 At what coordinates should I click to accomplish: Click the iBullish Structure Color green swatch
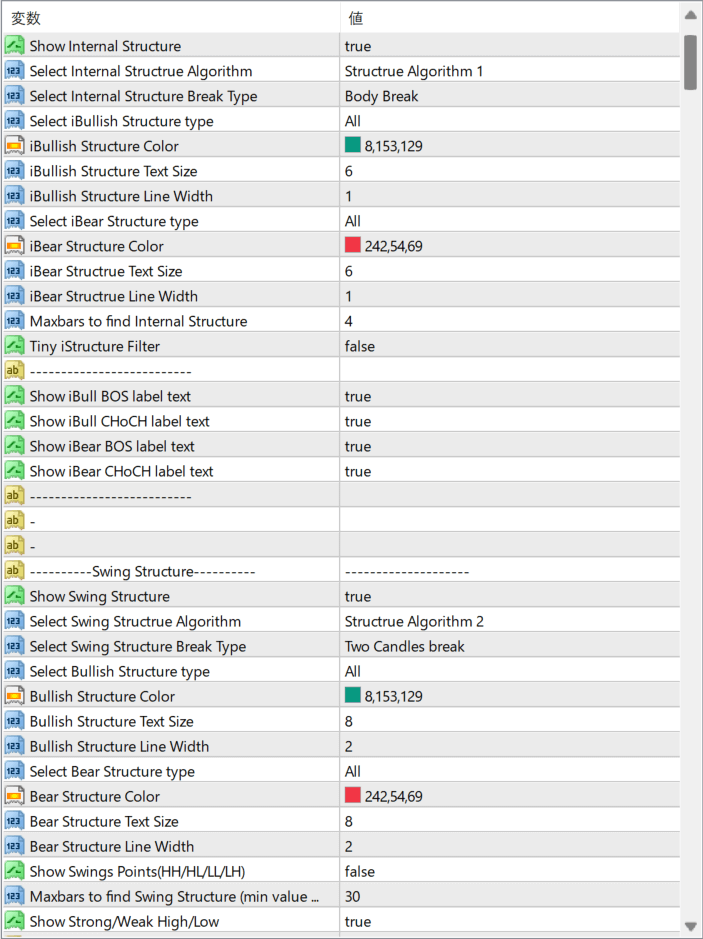353,146
